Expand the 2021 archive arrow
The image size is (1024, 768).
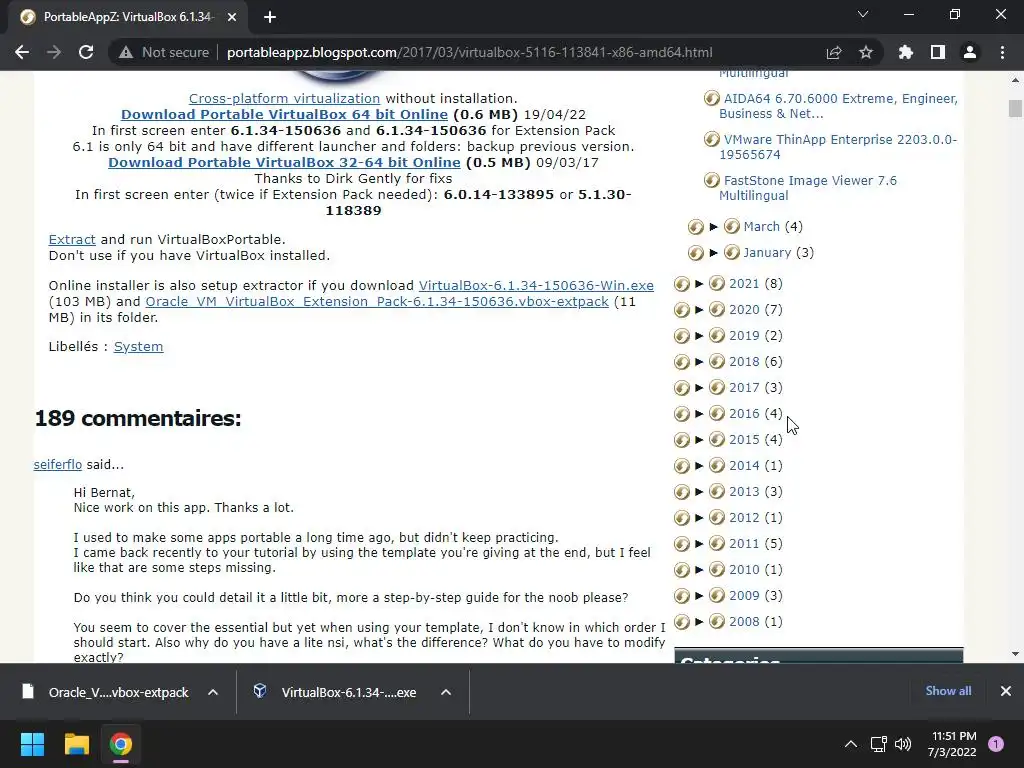coord(699,283)
